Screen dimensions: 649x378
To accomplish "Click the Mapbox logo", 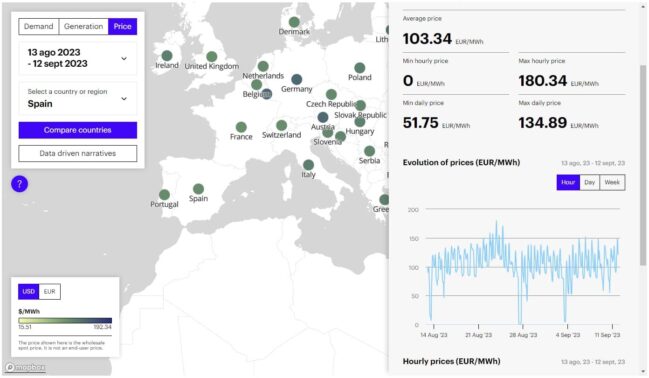I will 26,367.
